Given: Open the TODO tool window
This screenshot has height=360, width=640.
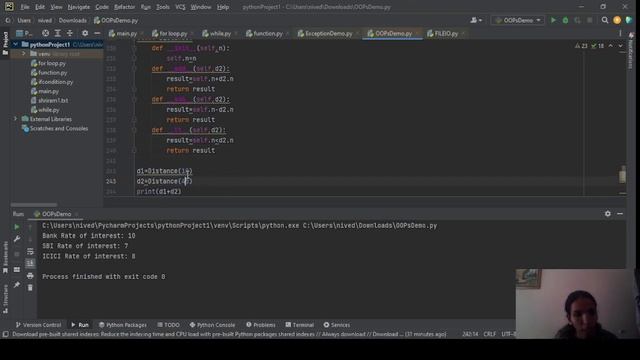Looking at the screenshot, I should 168,325.
